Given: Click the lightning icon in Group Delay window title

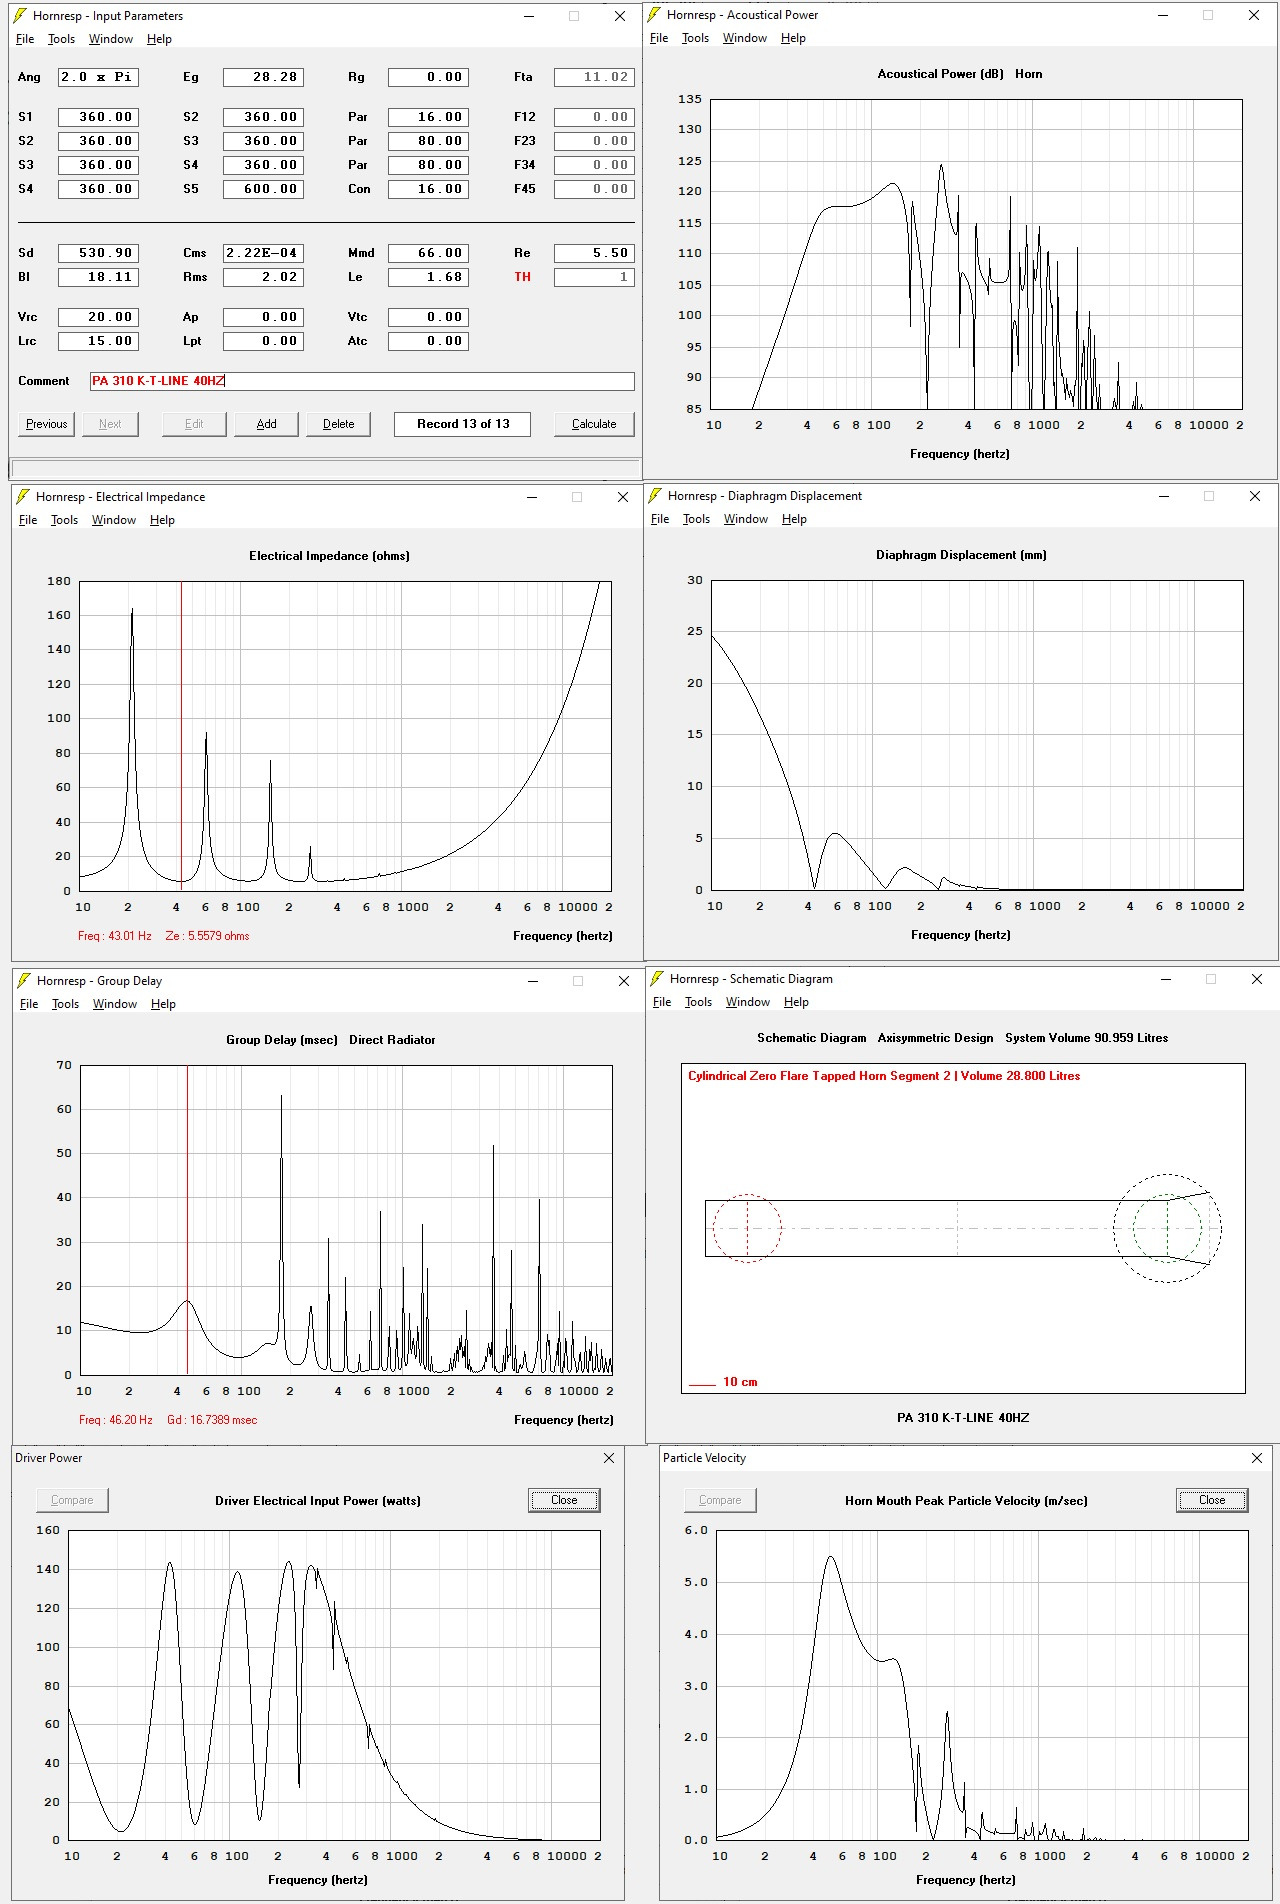Looking at the screenshot, I should 24,981.
